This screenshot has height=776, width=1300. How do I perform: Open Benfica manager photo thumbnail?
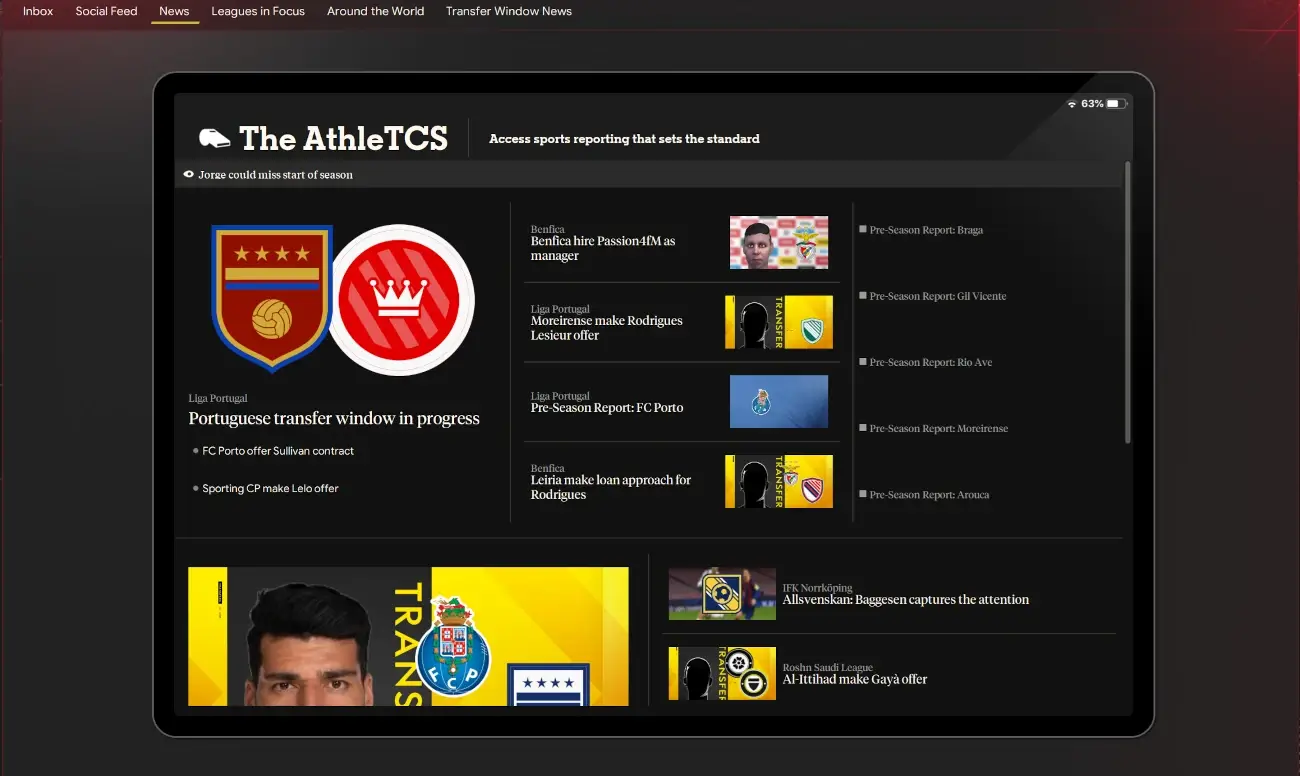779,242
